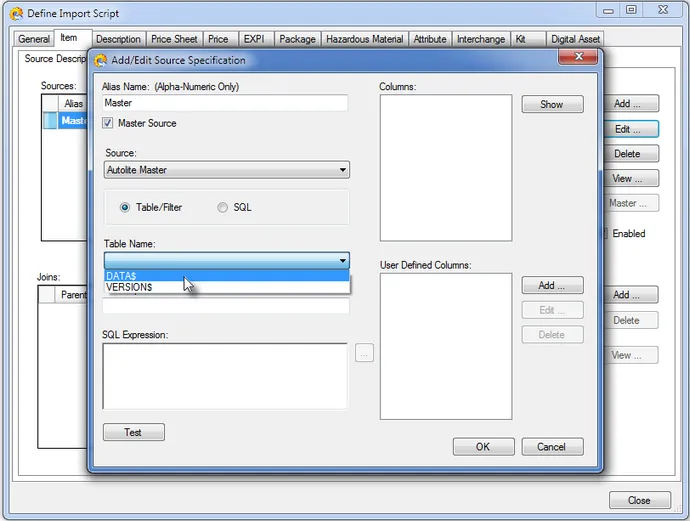
Task: Select the Table/Filter radio option
Action: click(x=125, y=207)
